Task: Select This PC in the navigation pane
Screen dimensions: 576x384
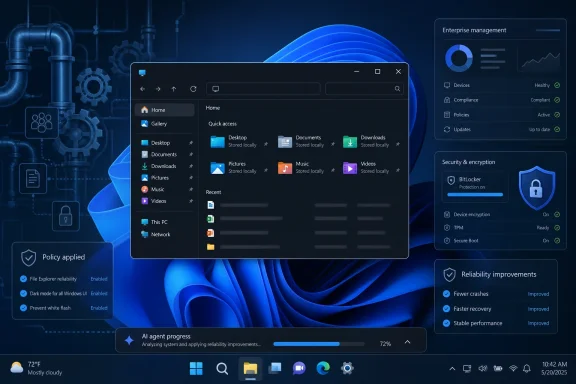Action: (x=165, y=222)
